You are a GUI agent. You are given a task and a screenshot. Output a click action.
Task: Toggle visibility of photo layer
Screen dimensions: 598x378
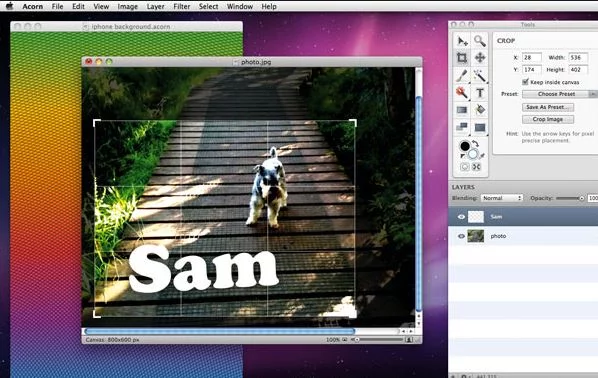tap(461, 236)
